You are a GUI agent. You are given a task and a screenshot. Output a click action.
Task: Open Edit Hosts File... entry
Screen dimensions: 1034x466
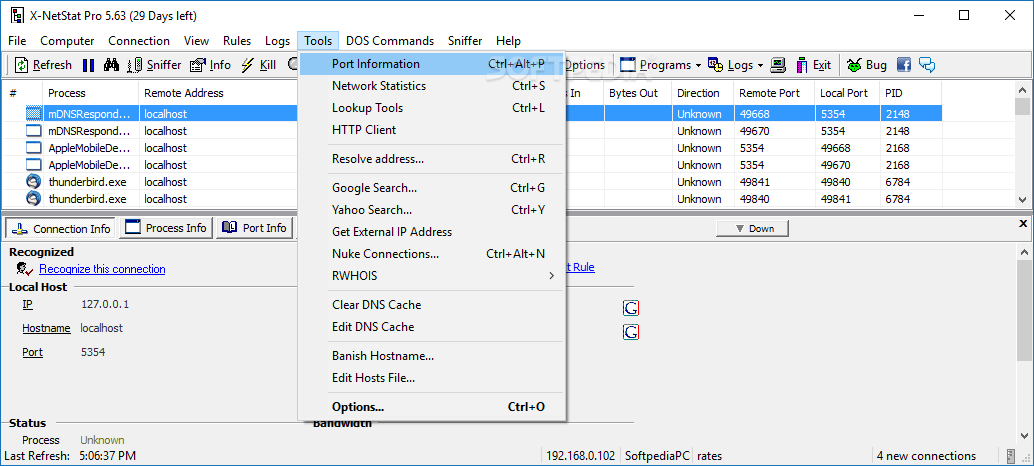(431, 378)
